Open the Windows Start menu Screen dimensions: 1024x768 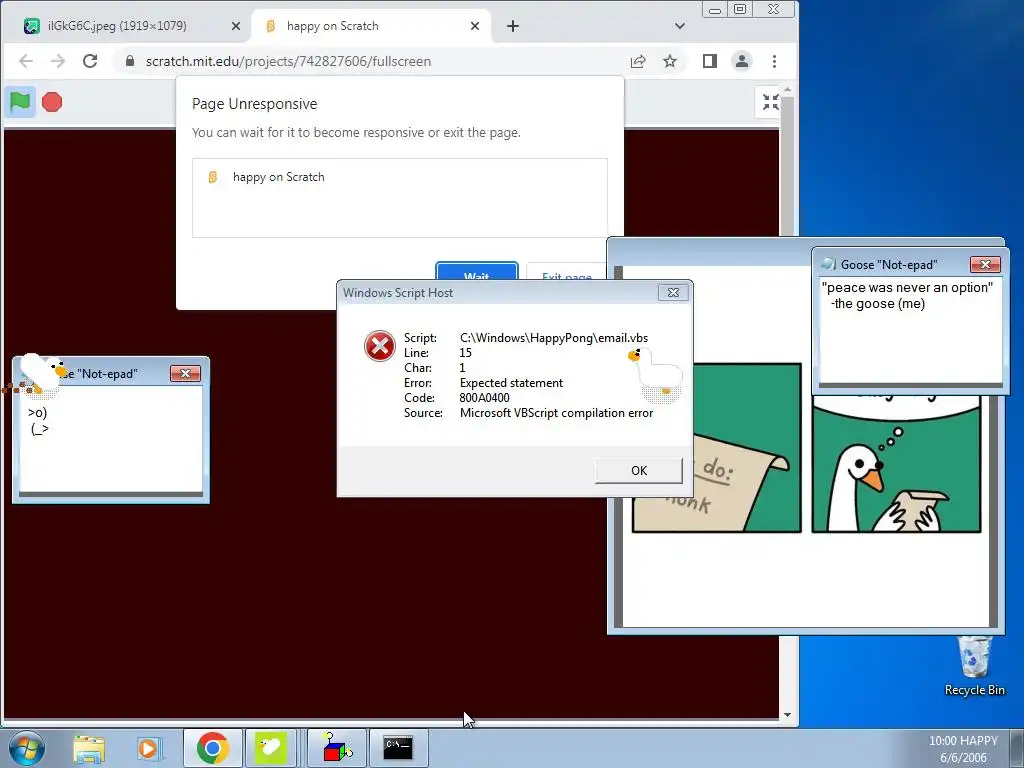[27, 748]
